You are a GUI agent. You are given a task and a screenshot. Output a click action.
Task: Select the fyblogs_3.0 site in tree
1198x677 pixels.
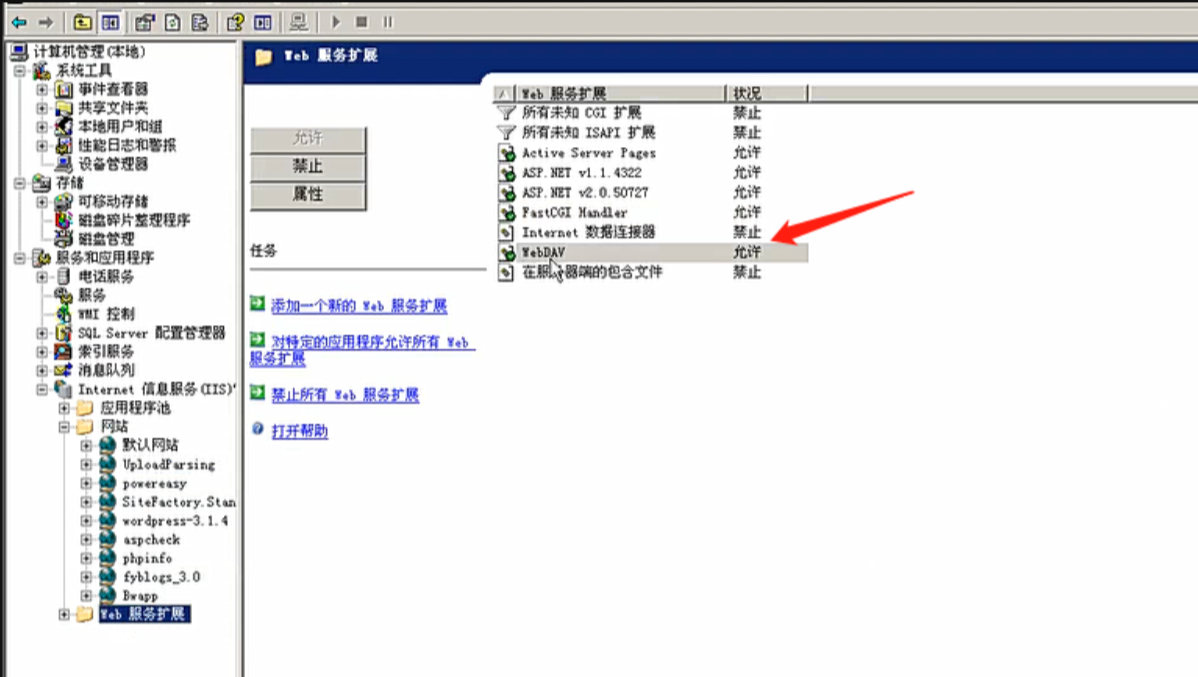[161, 577]
